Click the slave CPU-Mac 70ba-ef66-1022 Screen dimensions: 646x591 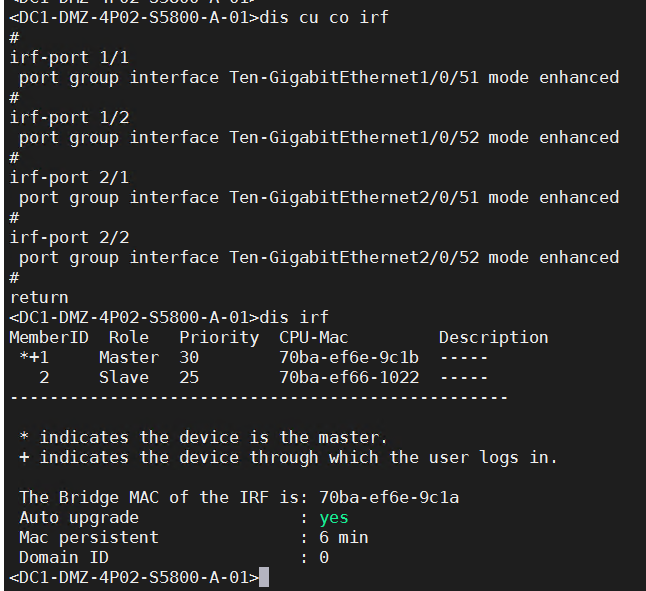[349, 377]
